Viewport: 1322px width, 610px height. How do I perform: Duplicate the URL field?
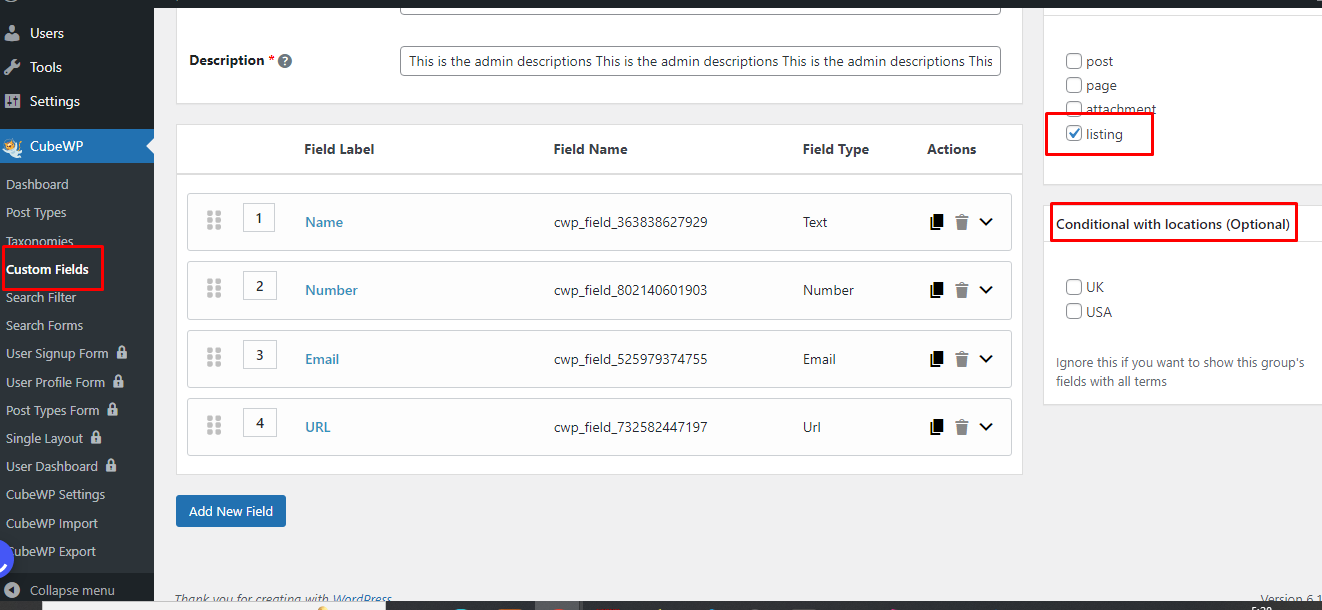937,427
